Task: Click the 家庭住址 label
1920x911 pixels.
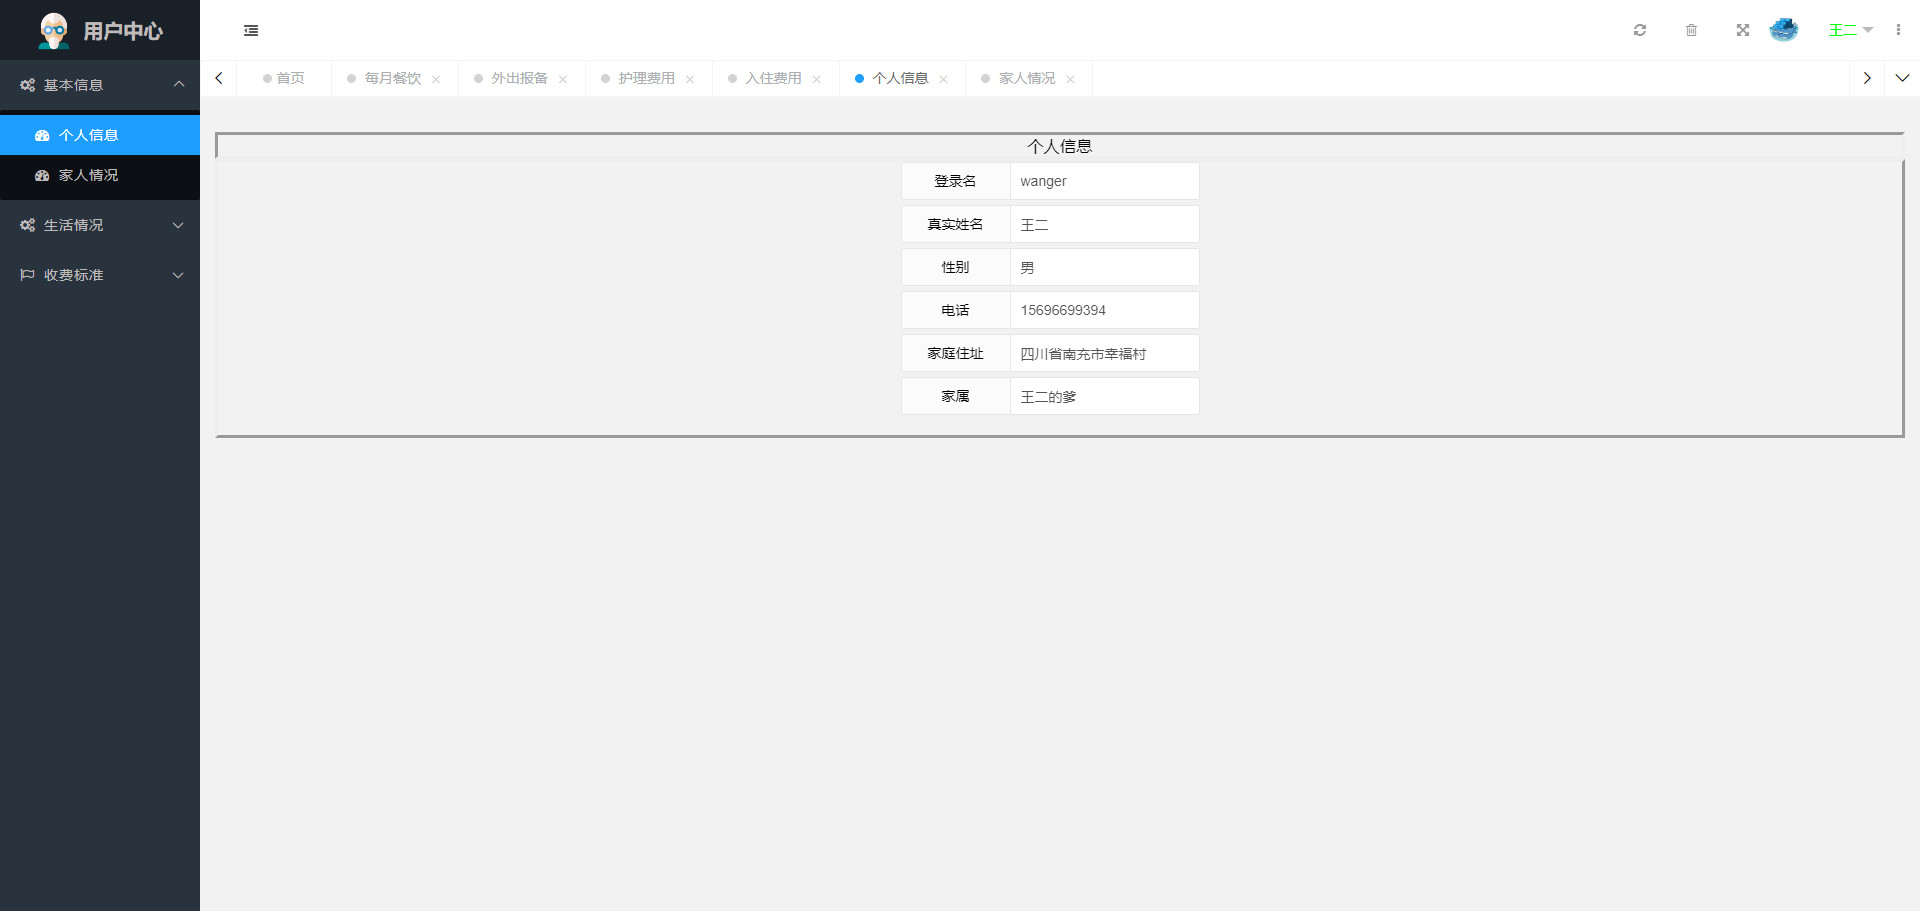Action: (956, 353)
